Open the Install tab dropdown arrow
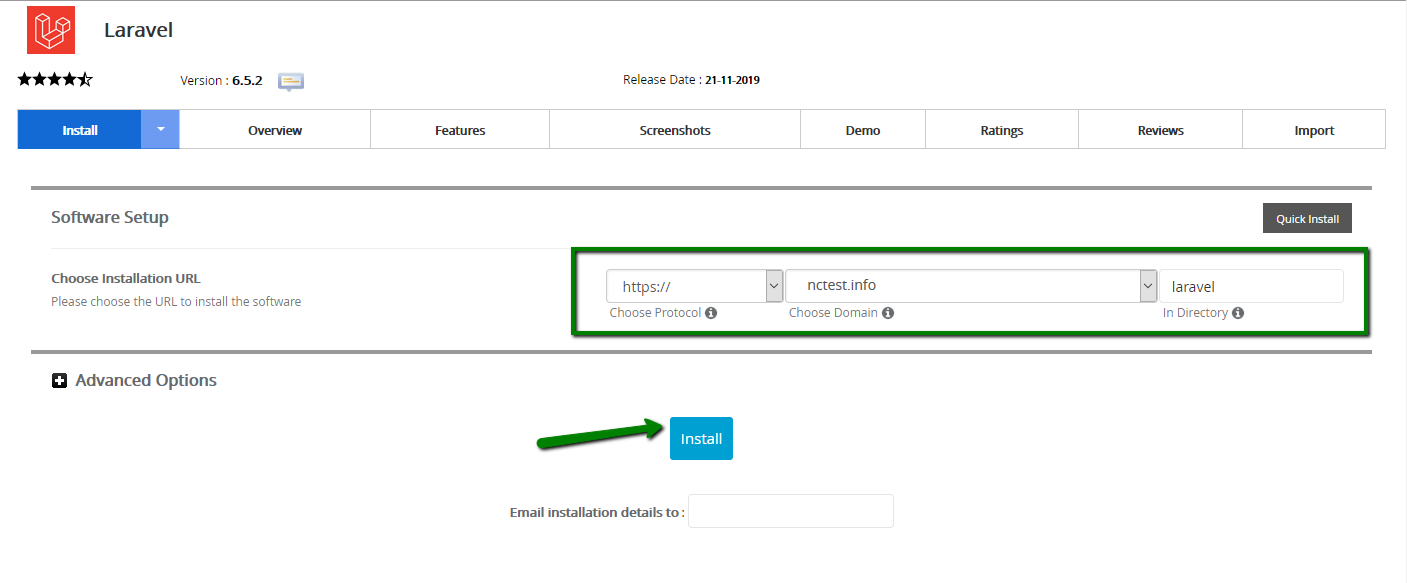 pyautogui.click(x=160, y=129)
